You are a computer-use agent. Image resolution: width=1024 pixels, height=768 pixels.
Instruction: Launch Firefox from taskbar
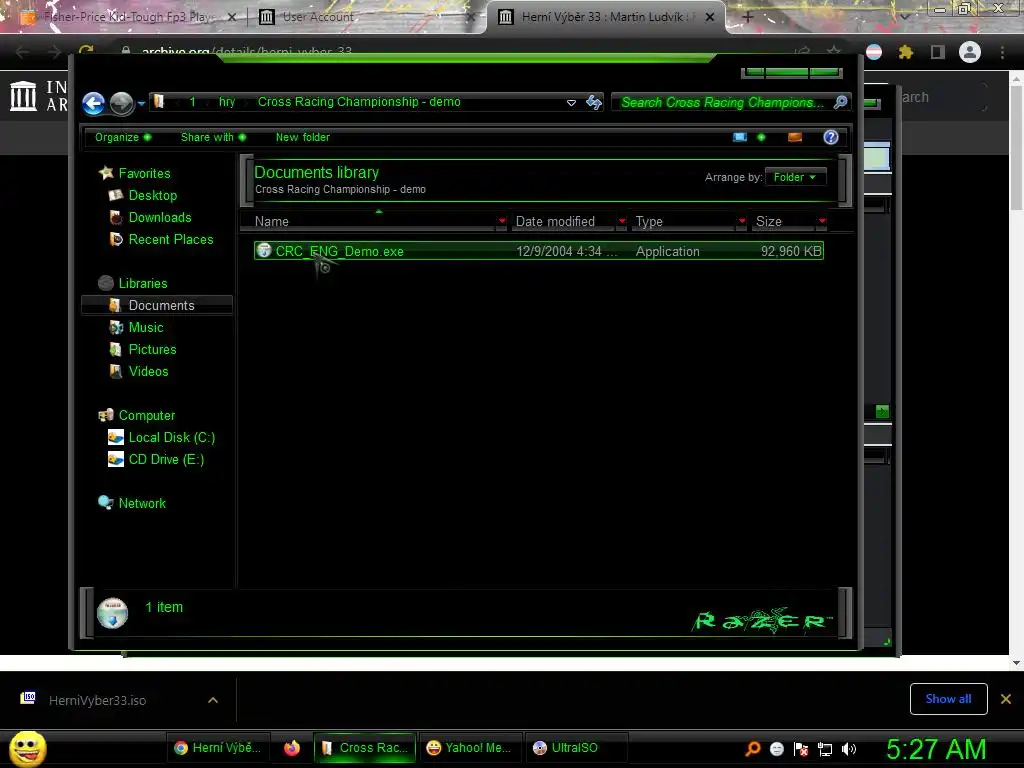(292, 748)
